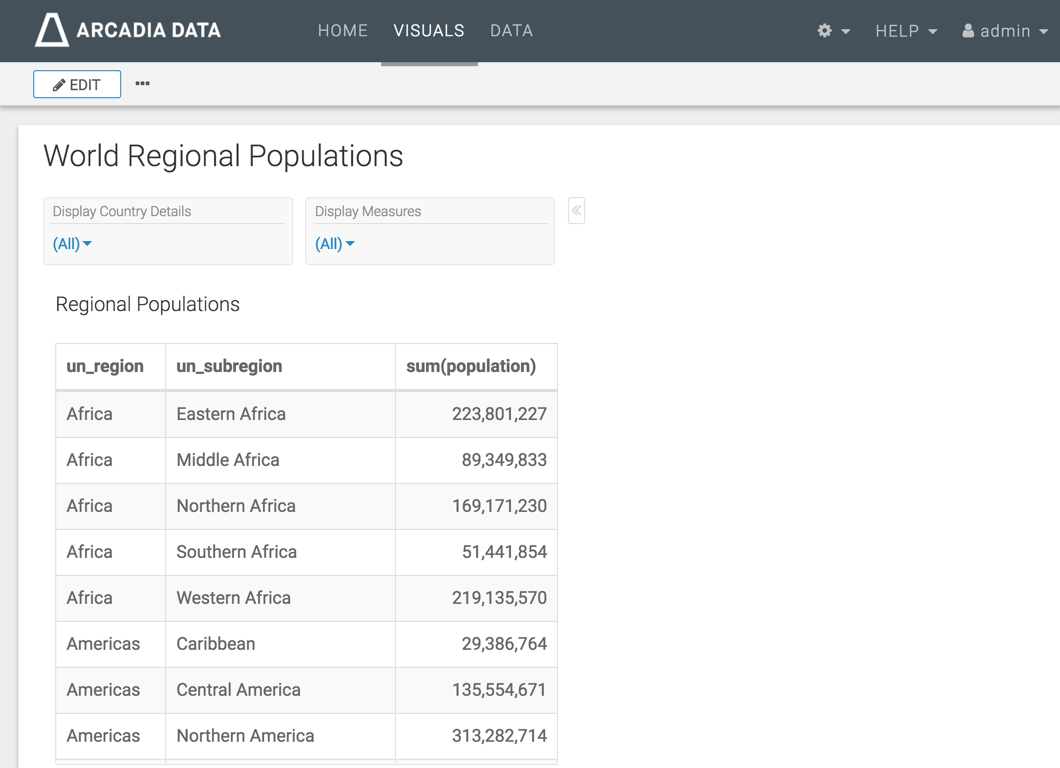Expand the Help dropdown menu
The image size is (1060, 768).
pos(906,31)
